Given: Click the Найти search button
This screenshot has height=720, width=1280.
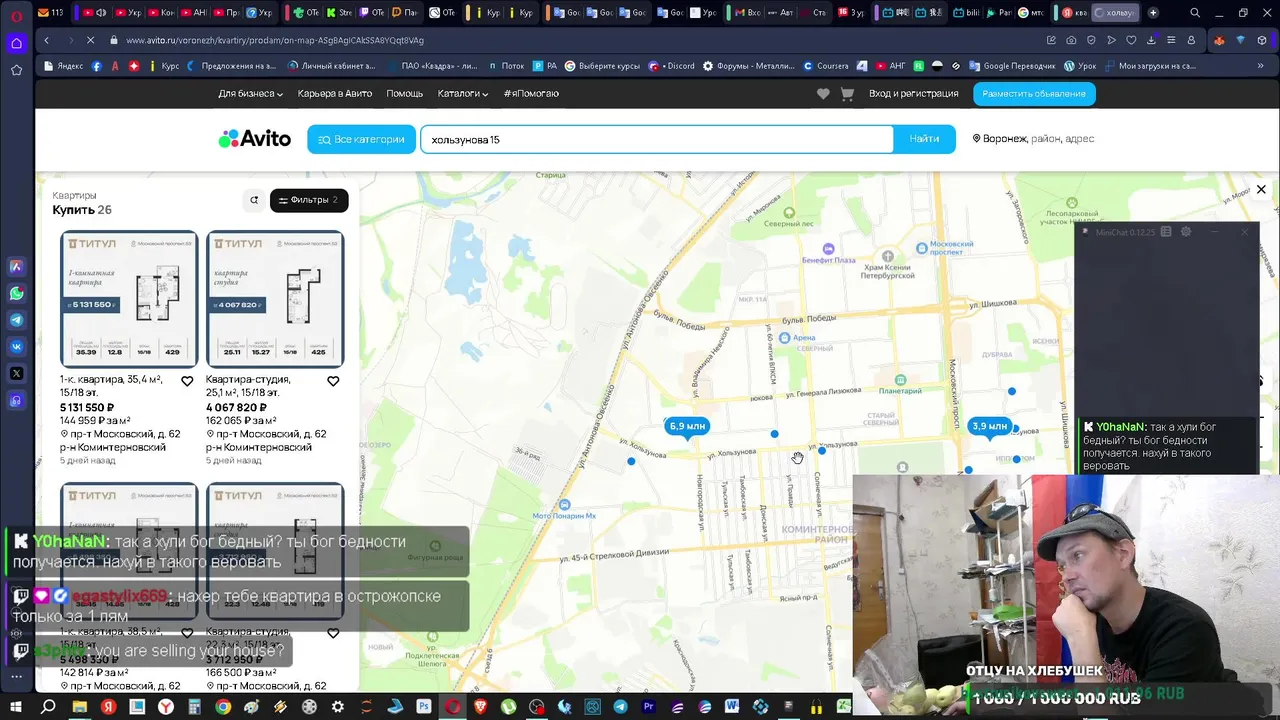Looking at the screenshot, I should (x=924, y=139).
